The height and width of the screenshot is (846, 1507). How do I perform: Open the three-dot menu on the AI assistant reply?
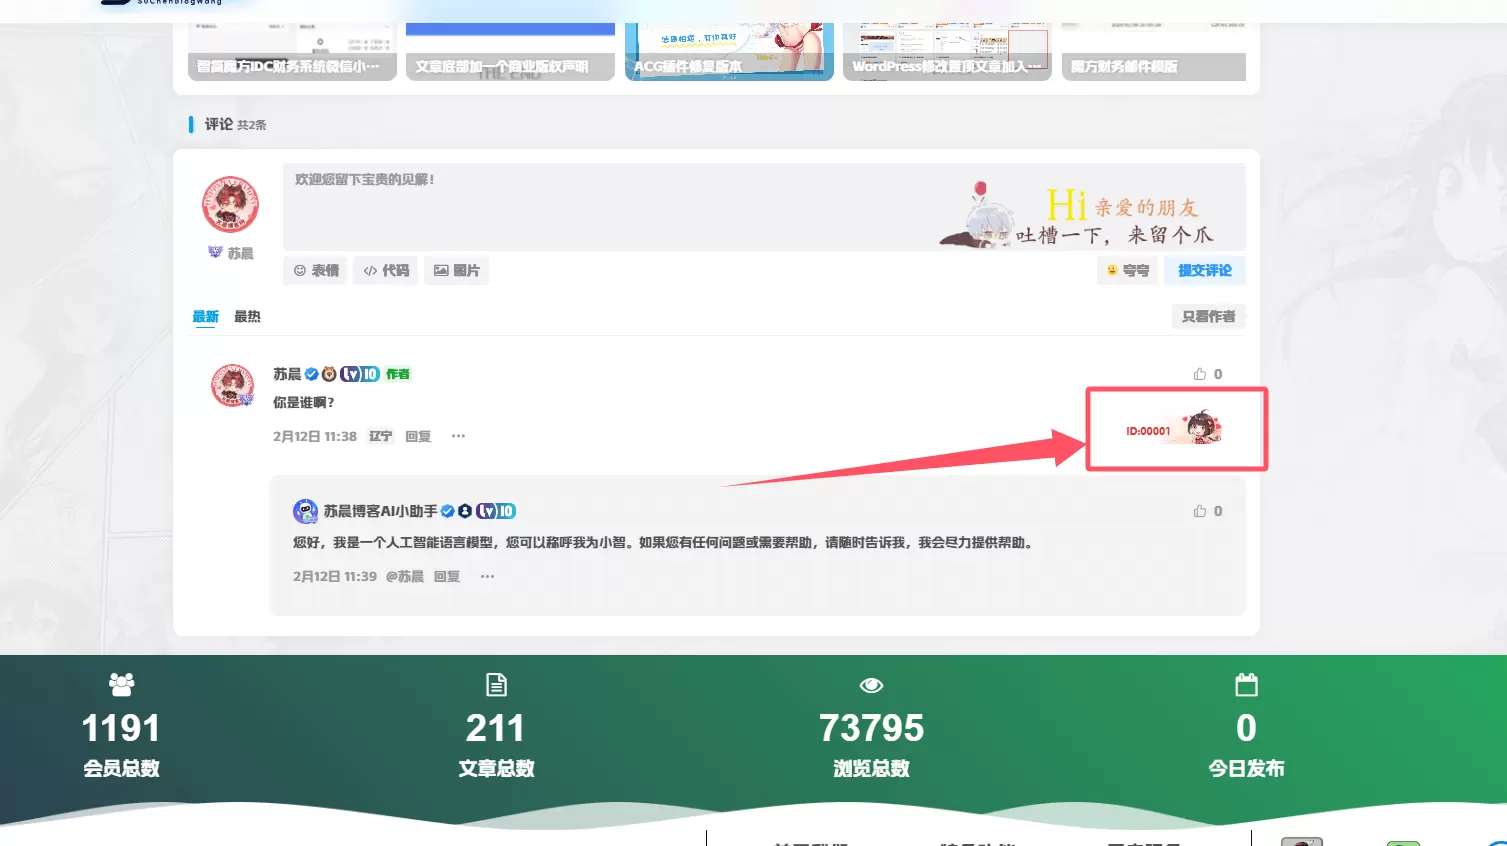click(487, 576)
